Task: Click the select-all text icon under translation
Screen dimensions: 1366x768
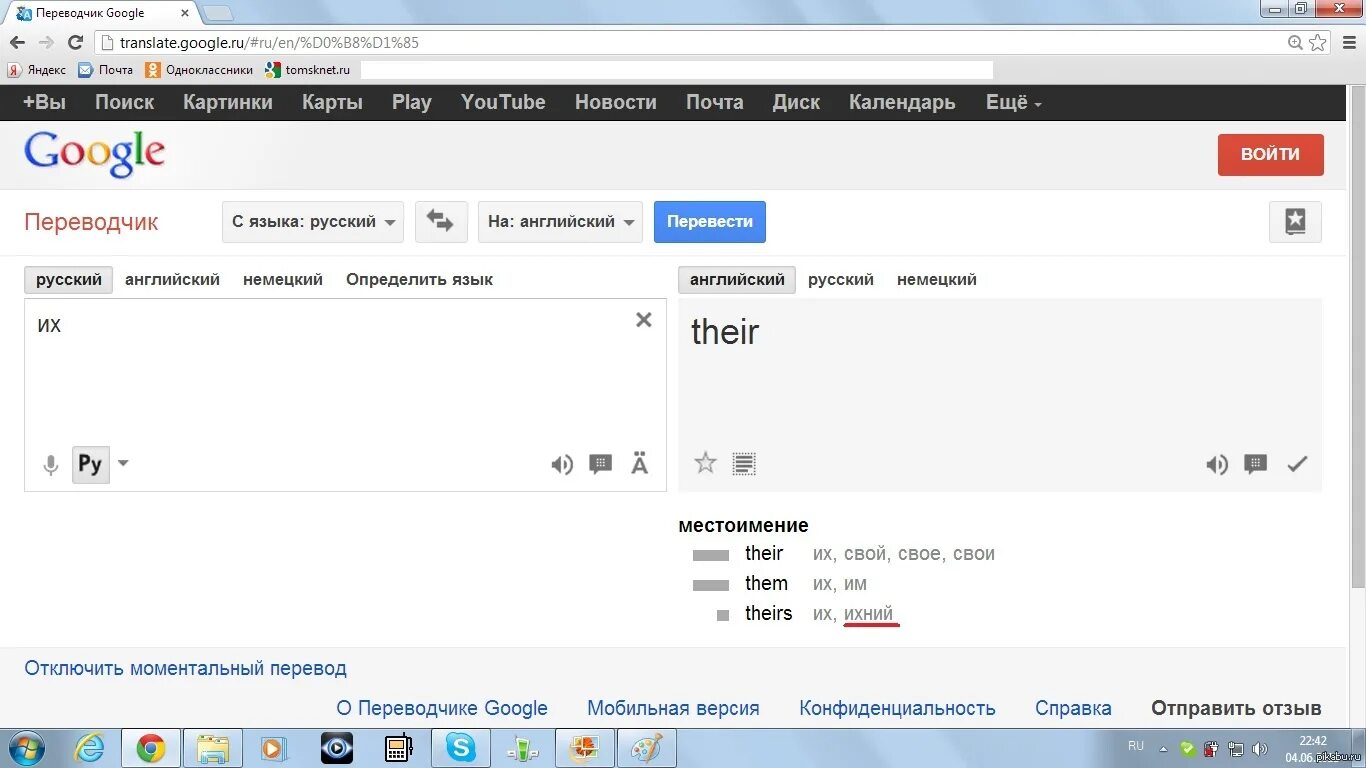Action: 744,464
